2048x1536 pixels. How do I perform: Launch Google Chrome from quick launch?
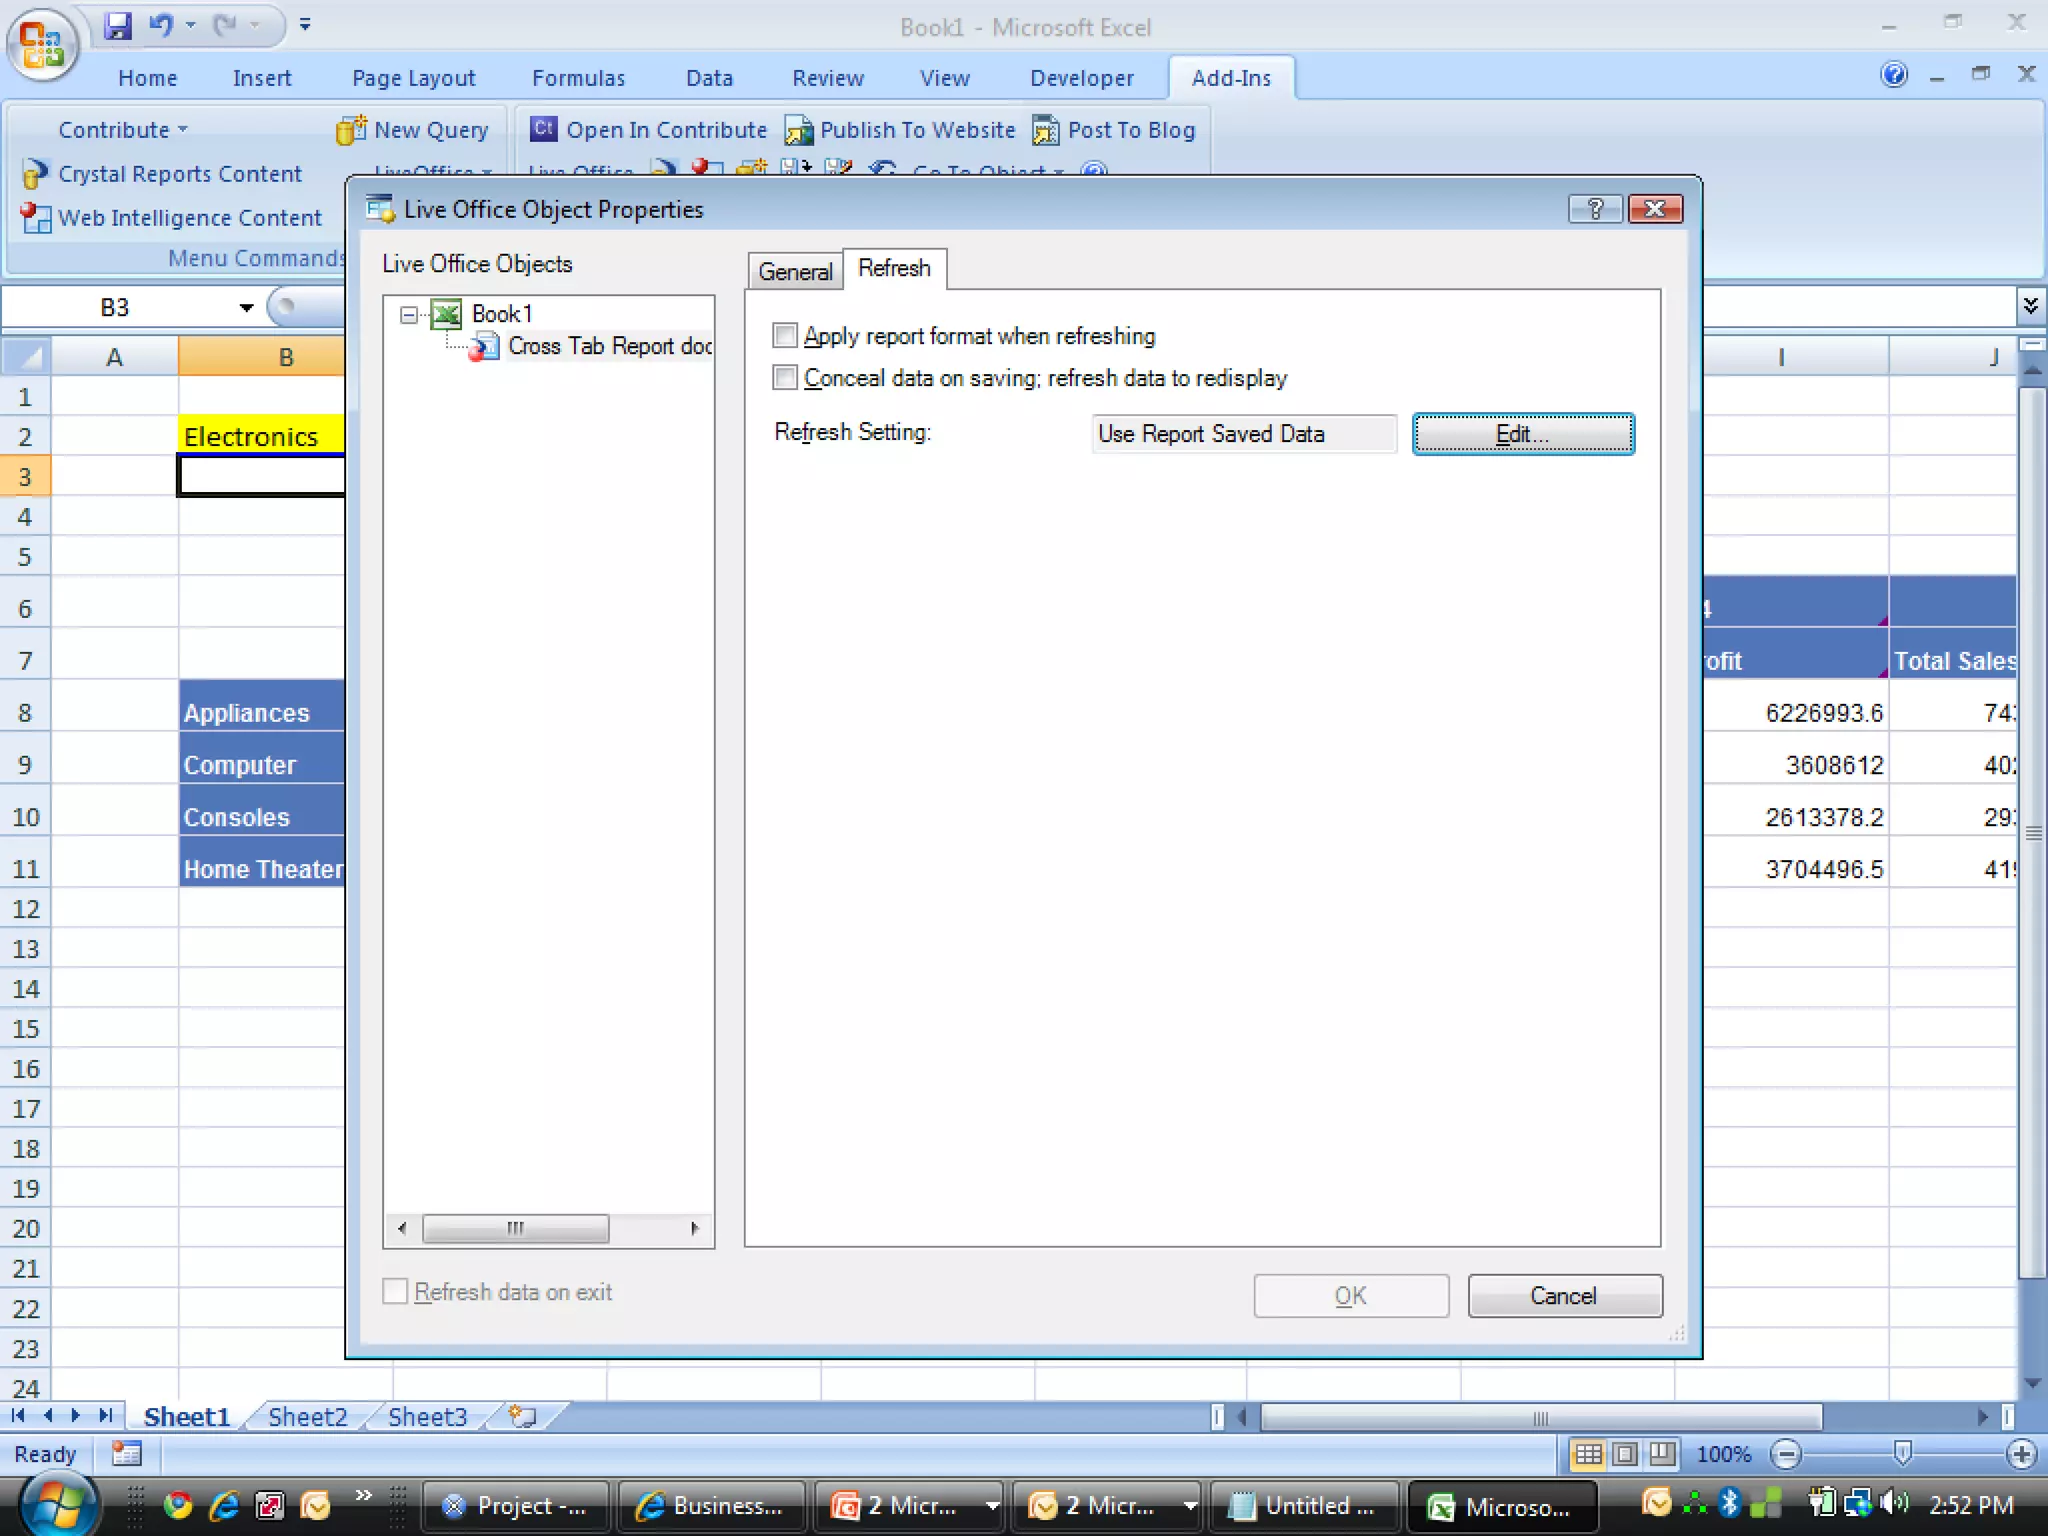pyautogui.click(x=178, y=1505)
